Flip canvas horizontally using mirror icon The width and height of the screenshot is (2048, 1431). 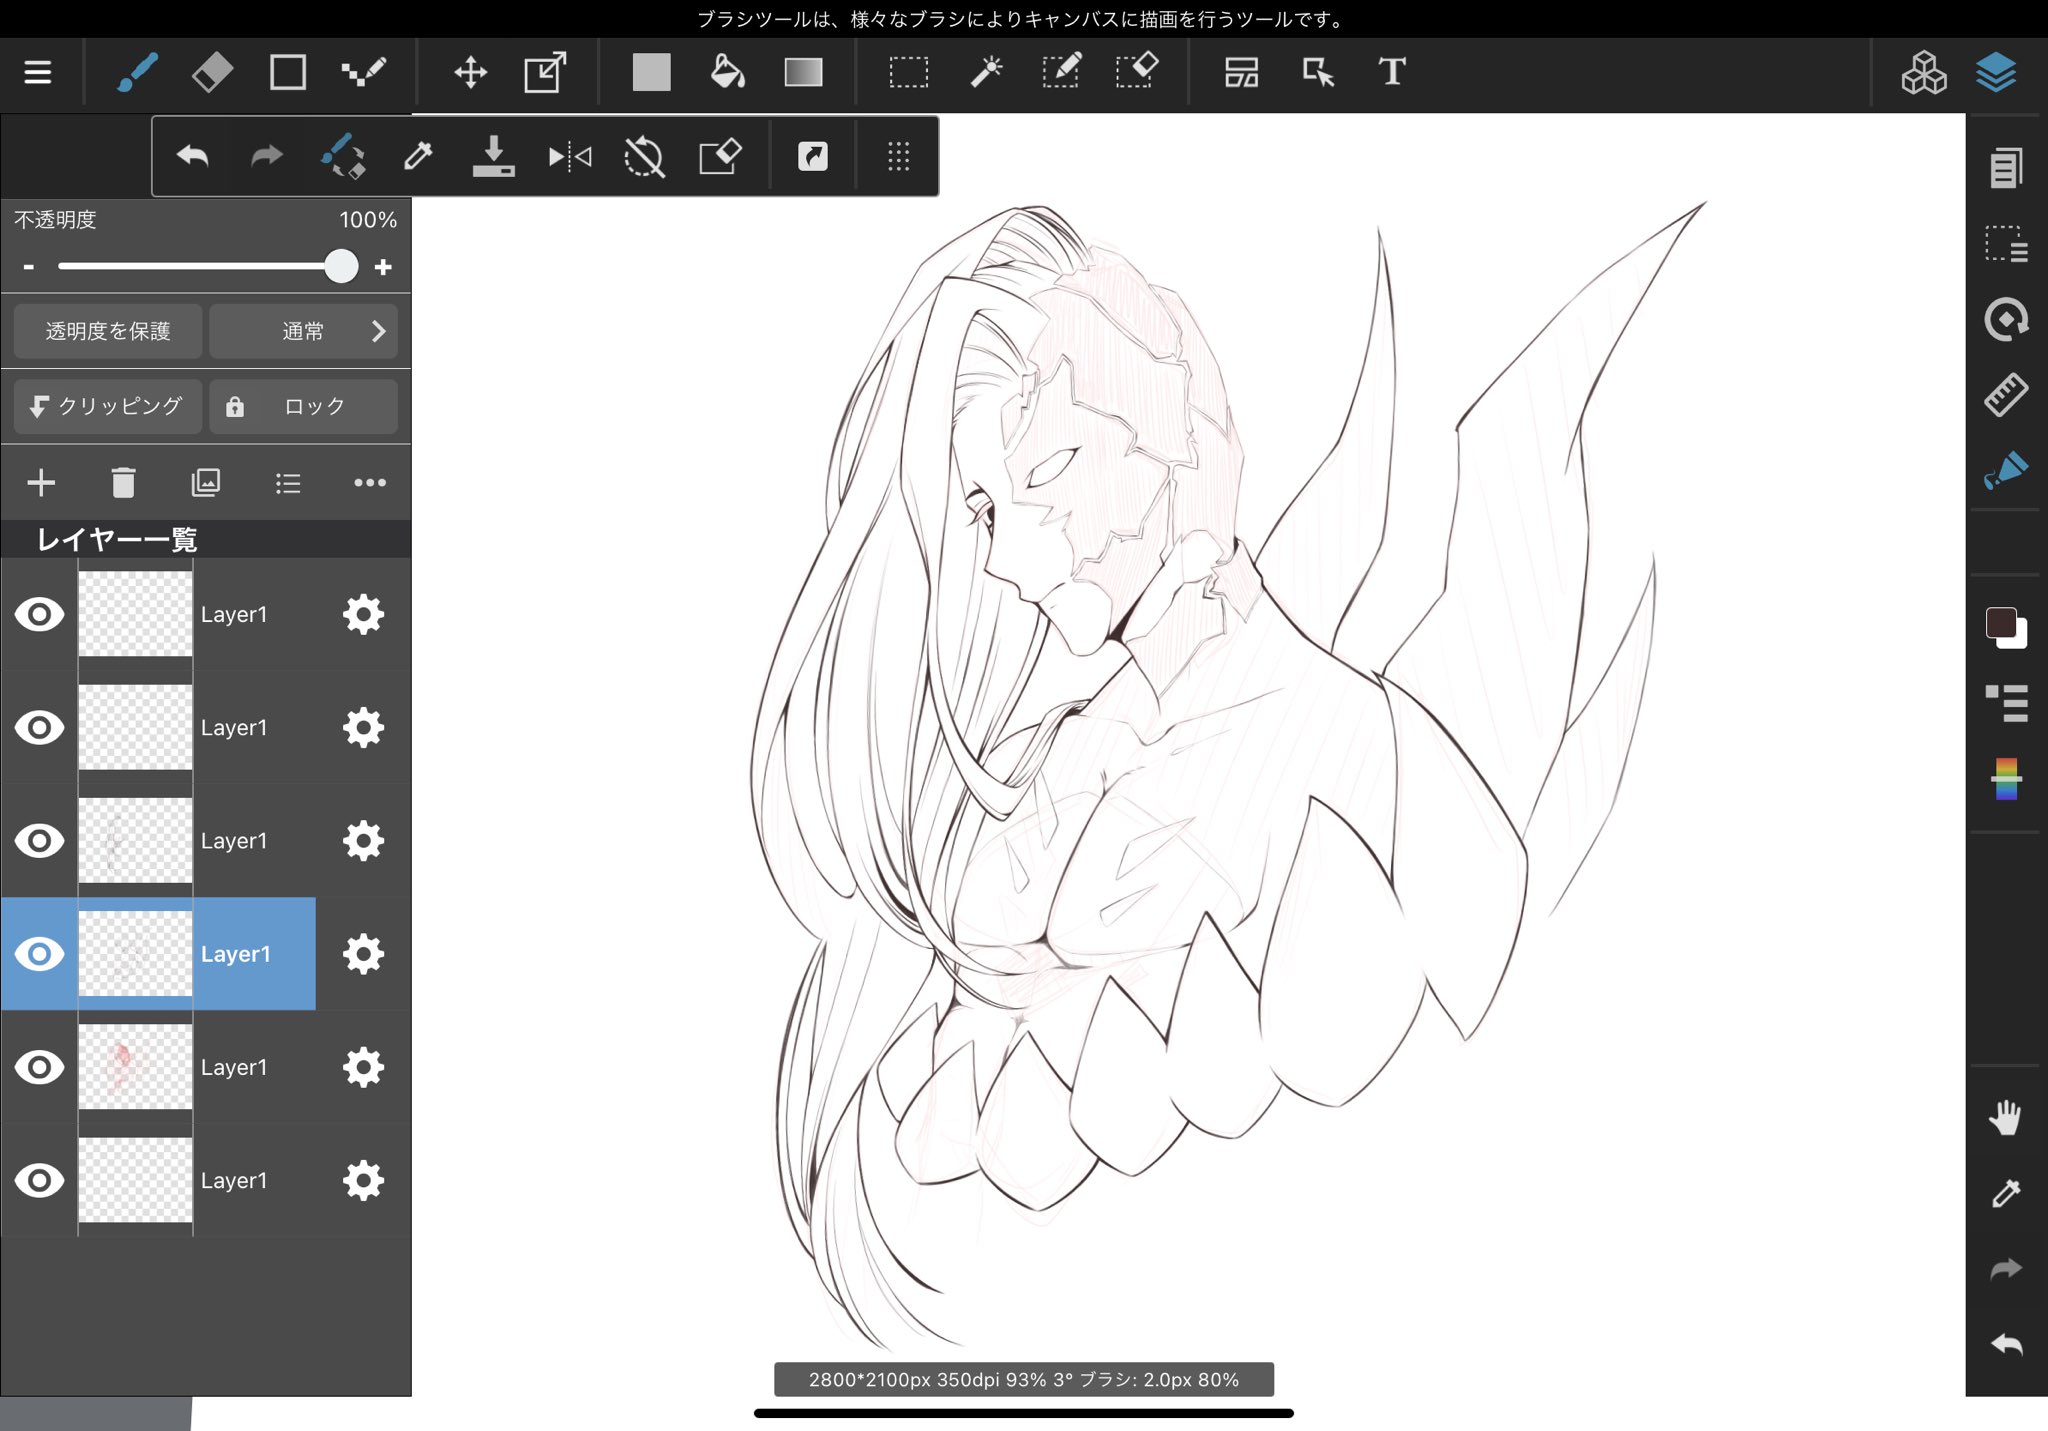570,156
